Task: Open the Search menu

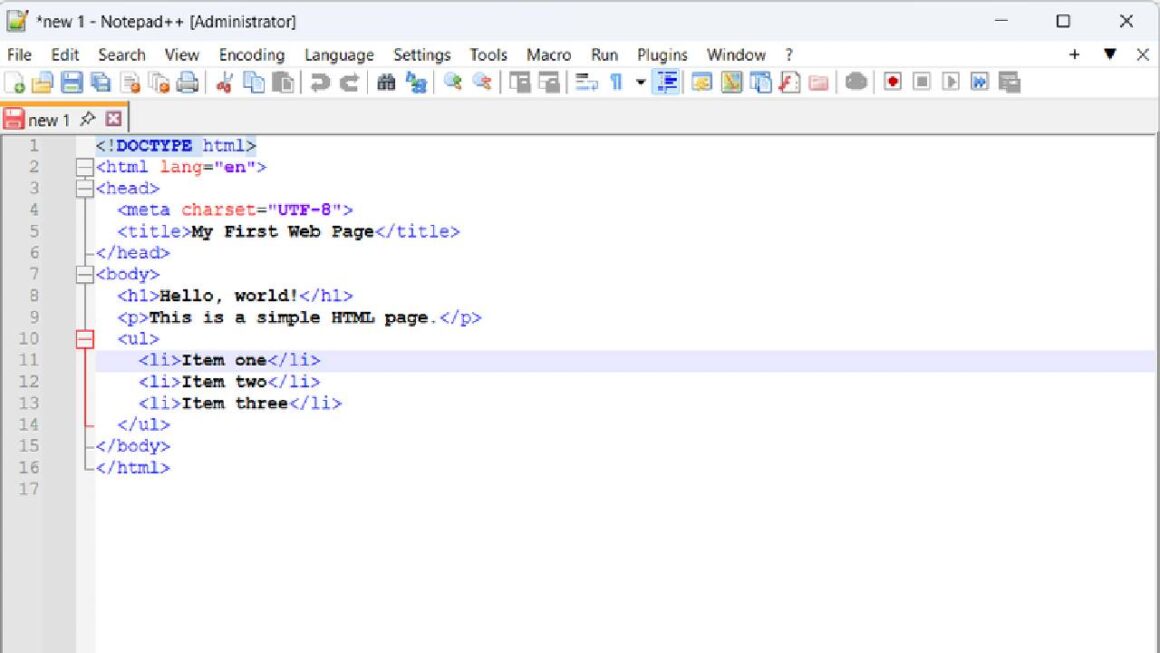Action: click(122, 55)
